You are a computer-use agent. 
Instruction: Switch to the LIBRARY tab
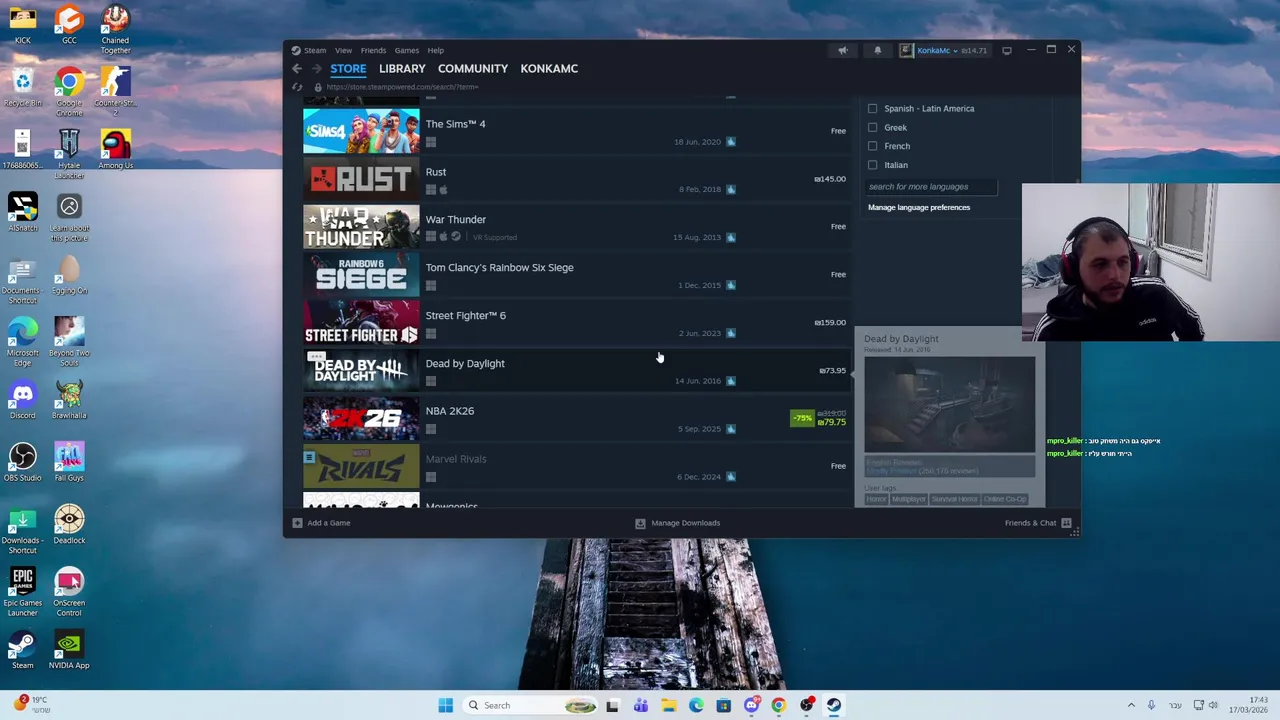[x=402, y=69]
